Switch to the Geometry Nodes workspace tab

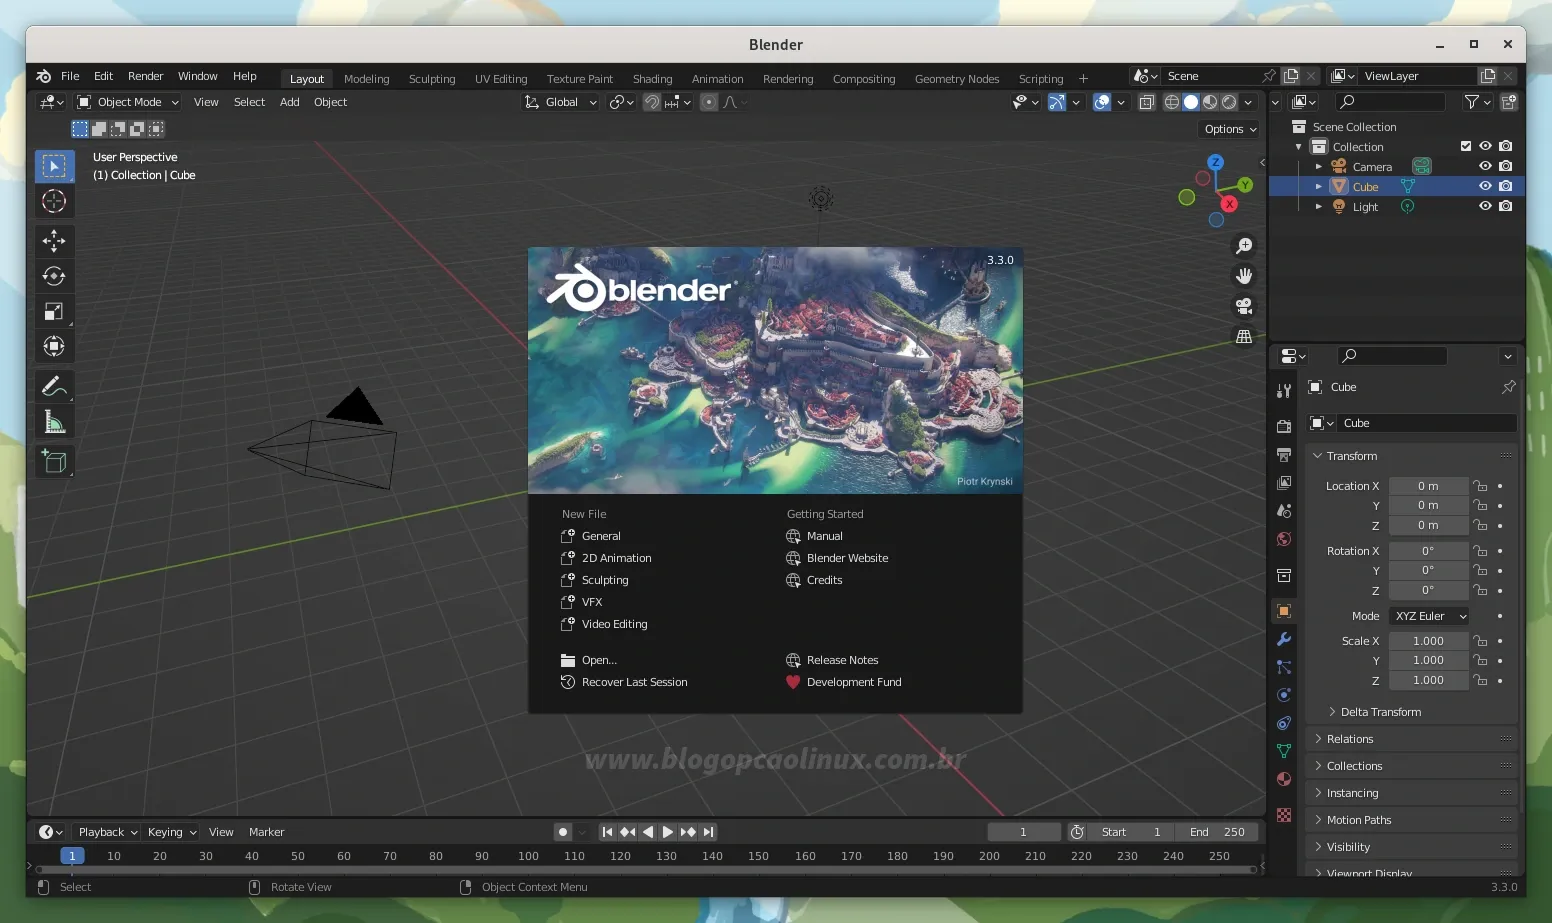(x=956, y=79)
